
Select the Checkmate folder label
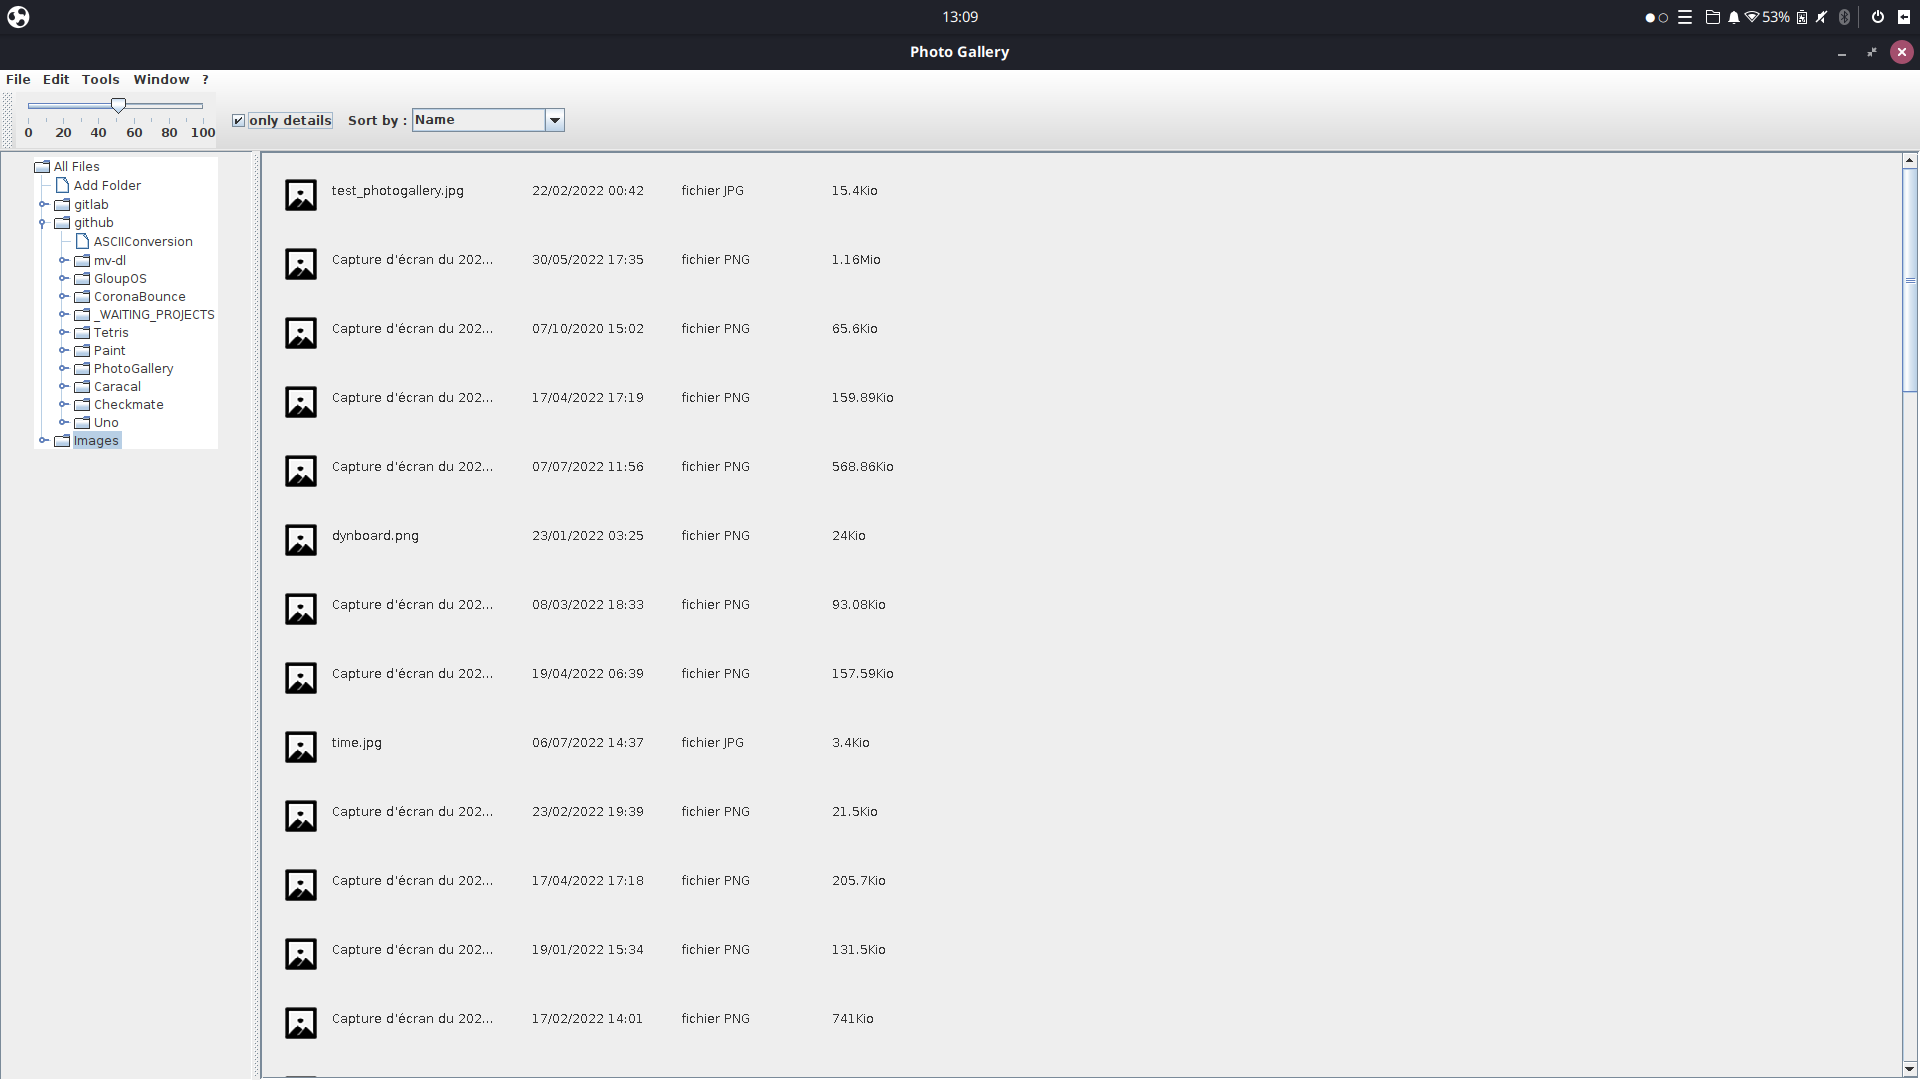click(128, 405)
